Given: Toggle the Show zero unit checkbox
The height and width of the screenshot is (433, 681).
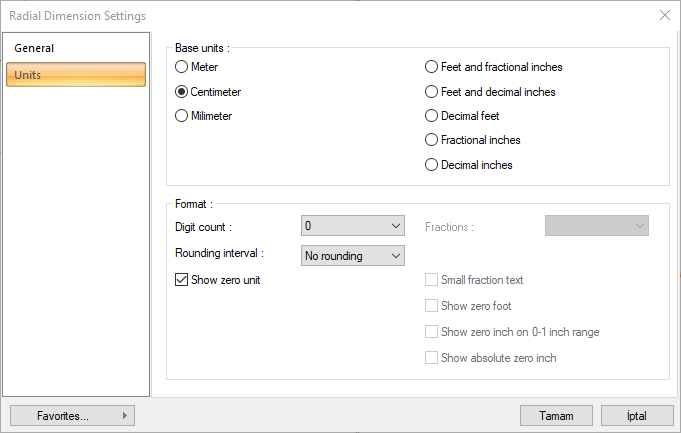Looking at the screenshot, I should click(182, 281).
